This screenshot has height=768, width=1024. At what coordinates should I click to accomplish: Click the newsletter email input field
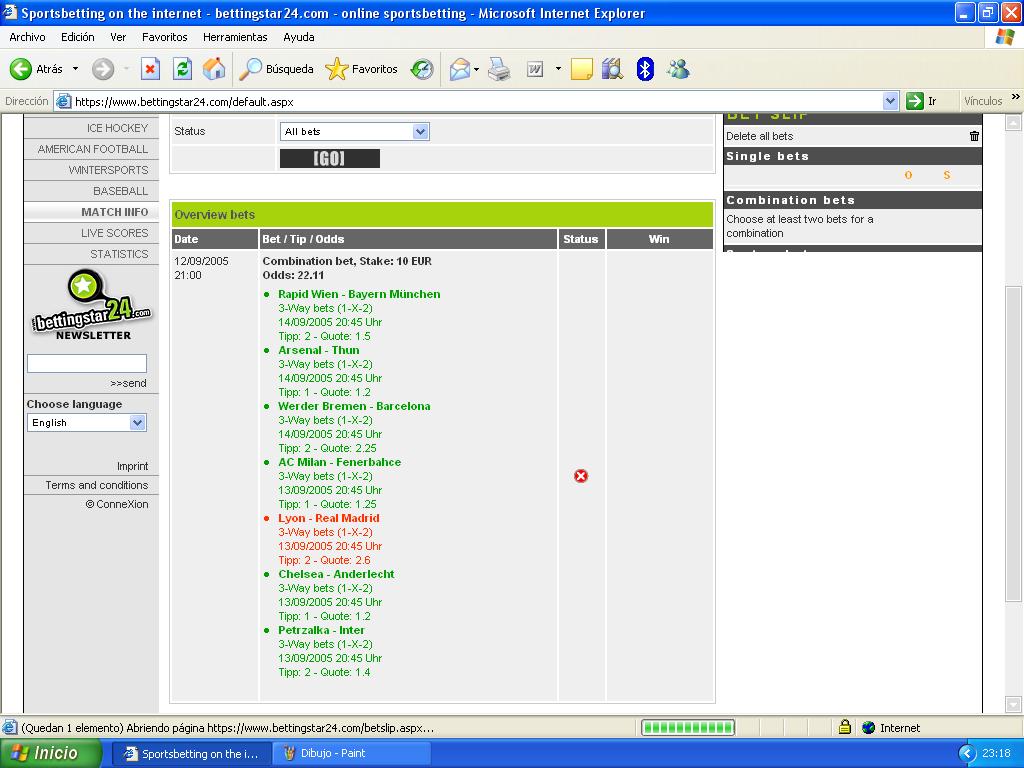click(87, 363)
